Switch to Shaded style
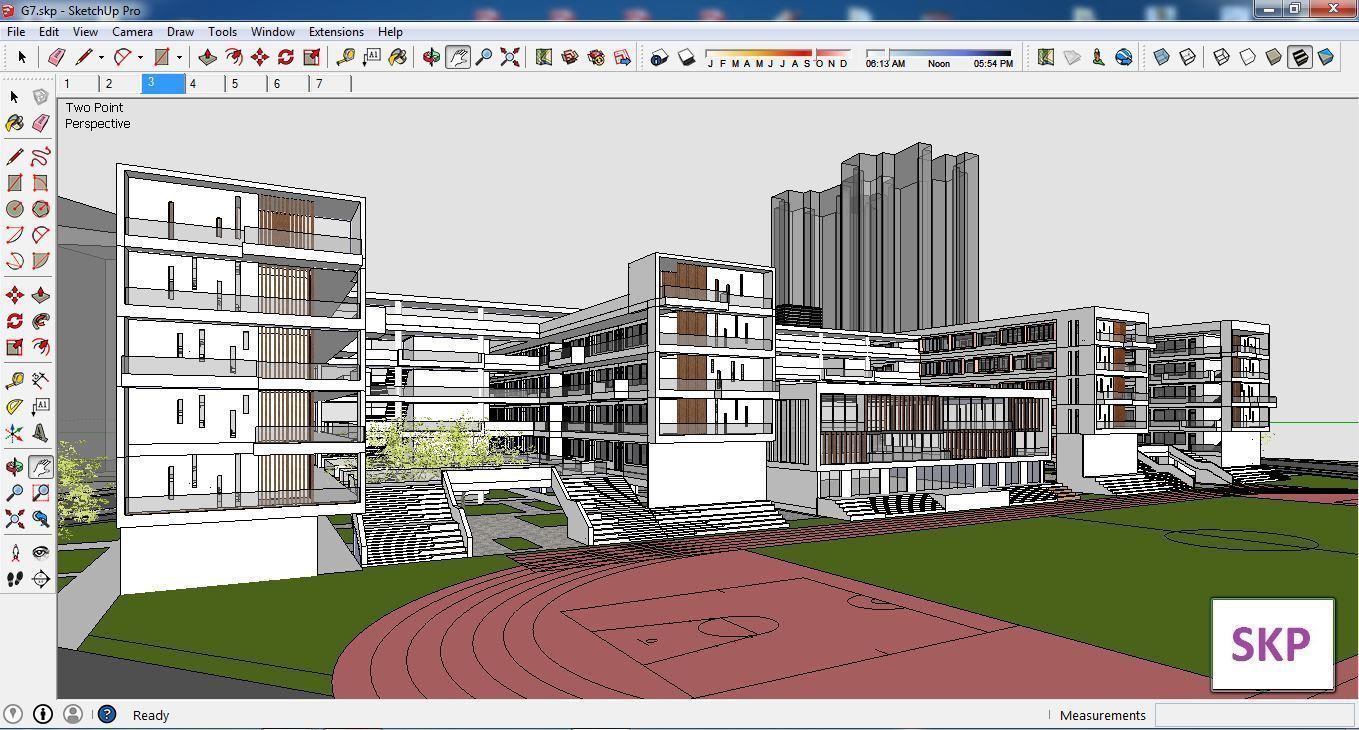This screenshot has height=730, width=1359. (1274, 57)
